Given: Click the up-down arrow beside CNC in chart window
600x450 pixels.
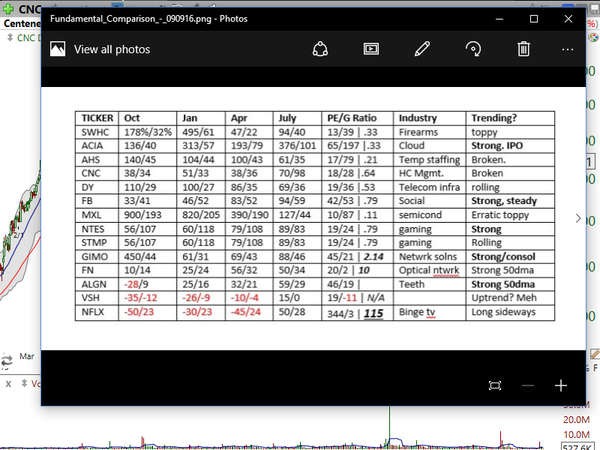Looking at the screenshot, I should tap(10, 38).
